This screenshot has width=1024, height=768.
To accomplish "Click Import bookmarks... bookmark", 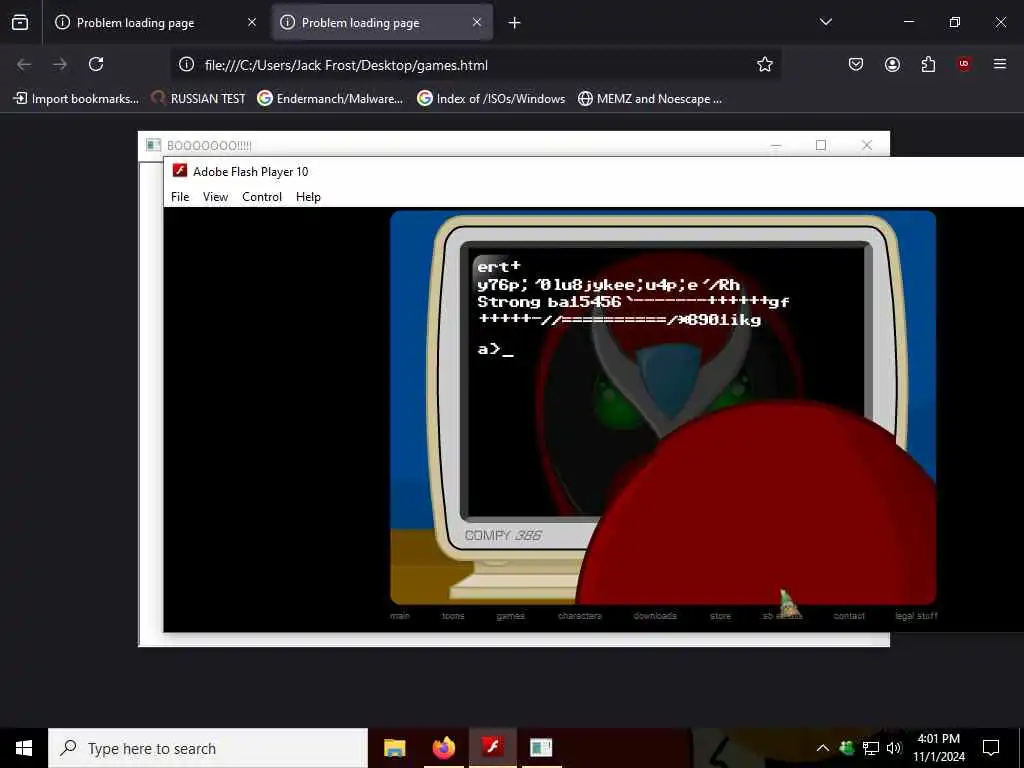I will tap(76, 99).
